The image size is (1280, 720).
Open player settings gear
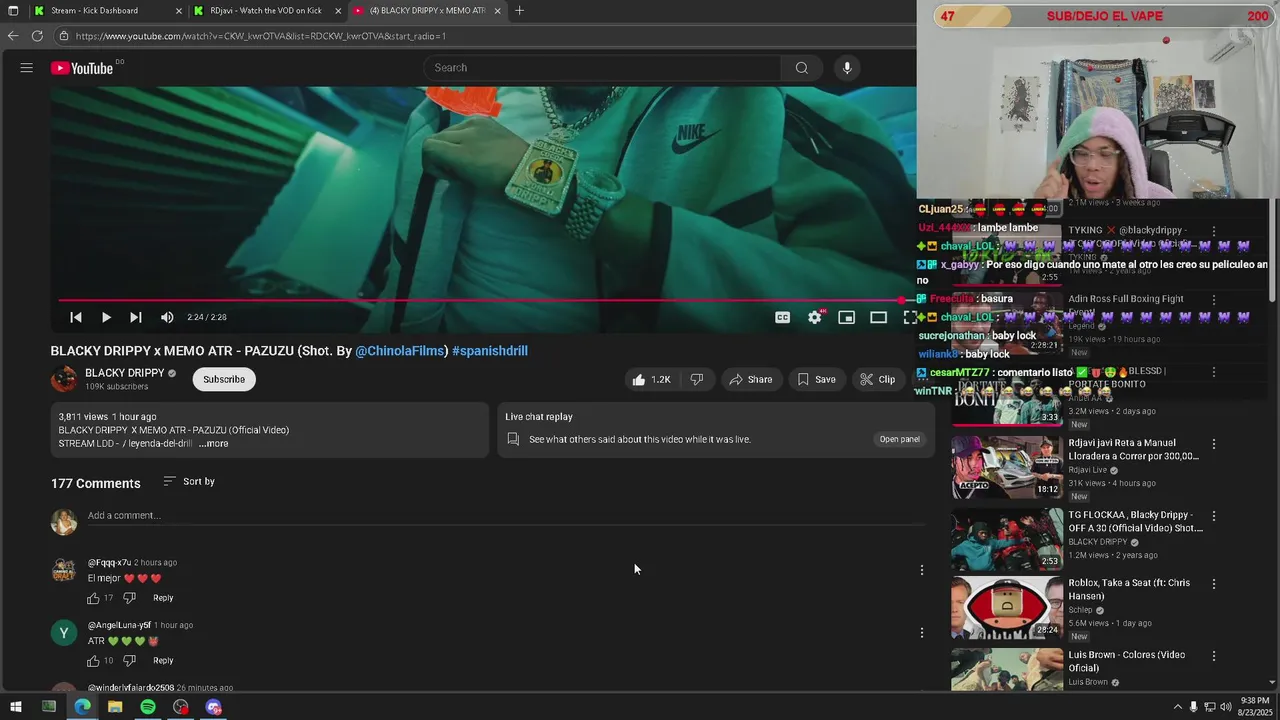[x=815, y=317]
